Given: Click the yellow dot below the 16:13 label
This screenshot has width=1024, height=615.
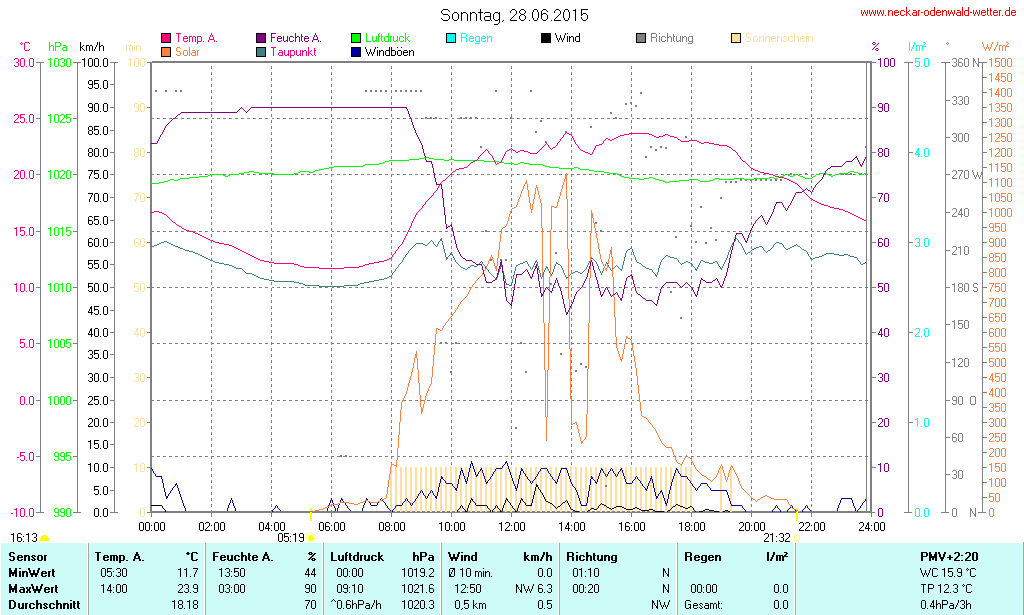Looking at the screenshot, I should tap(44, 539).
